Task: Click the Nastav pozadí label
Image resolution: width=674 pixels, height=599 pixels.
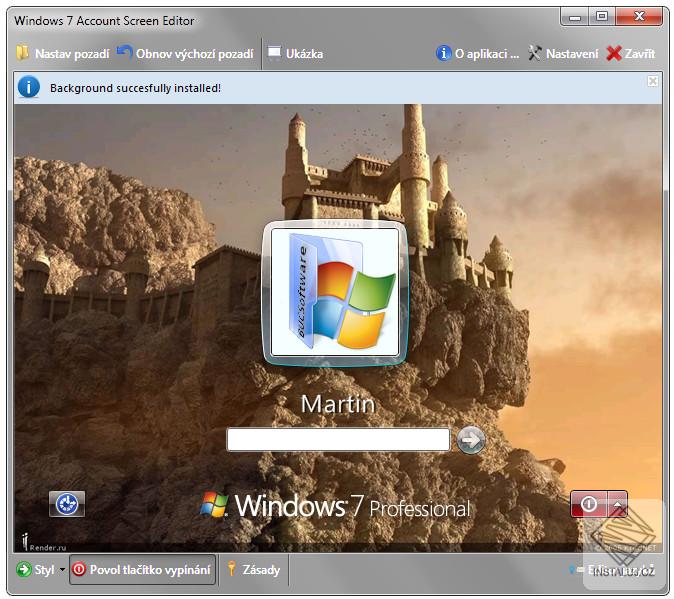Action: tap(72, 54)
